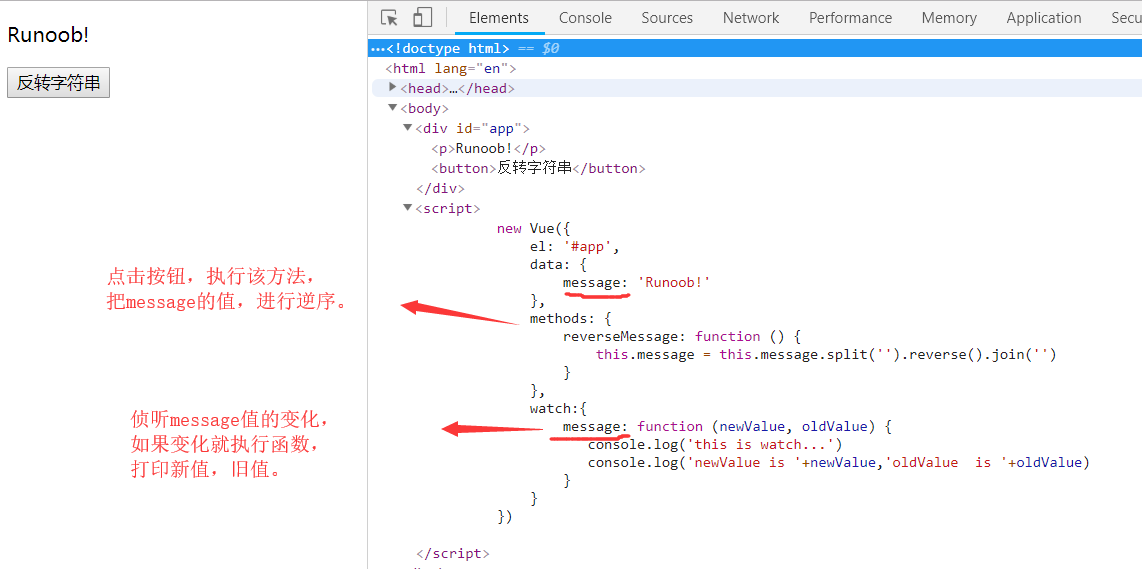The image size is (1142, 569).
Task: Collapse the div id="app" node
Action: coord(408,128)
